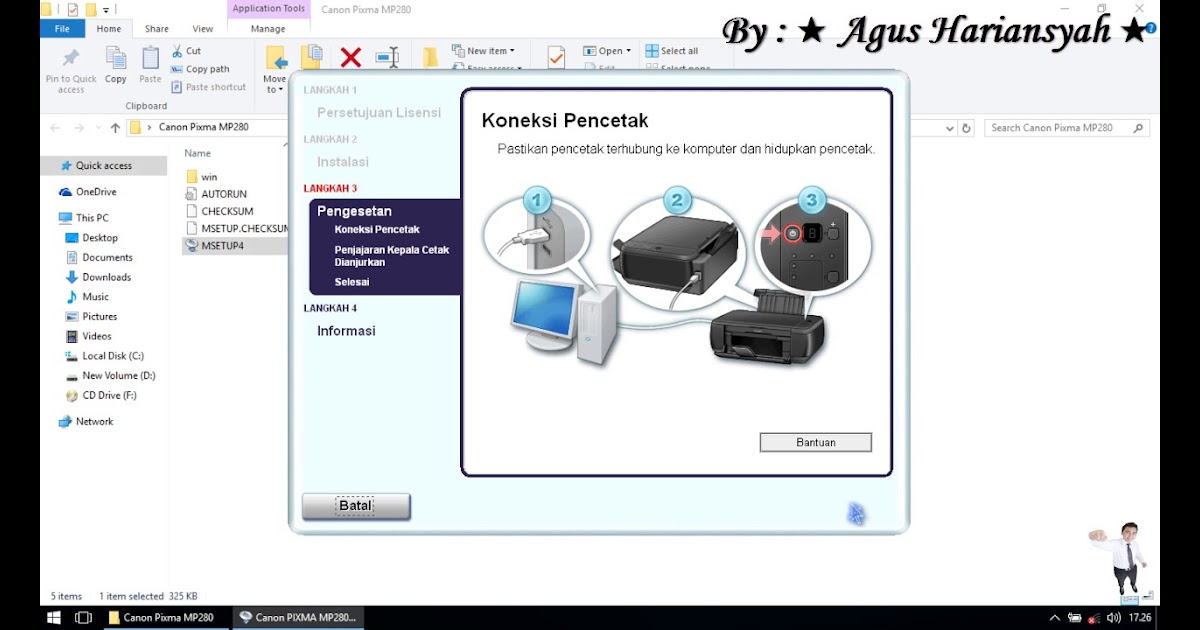The height and width of the screenshot is (630, 1200).
Task: Click the Properties quick access toolbar icon
Action: tap(72, 9)
